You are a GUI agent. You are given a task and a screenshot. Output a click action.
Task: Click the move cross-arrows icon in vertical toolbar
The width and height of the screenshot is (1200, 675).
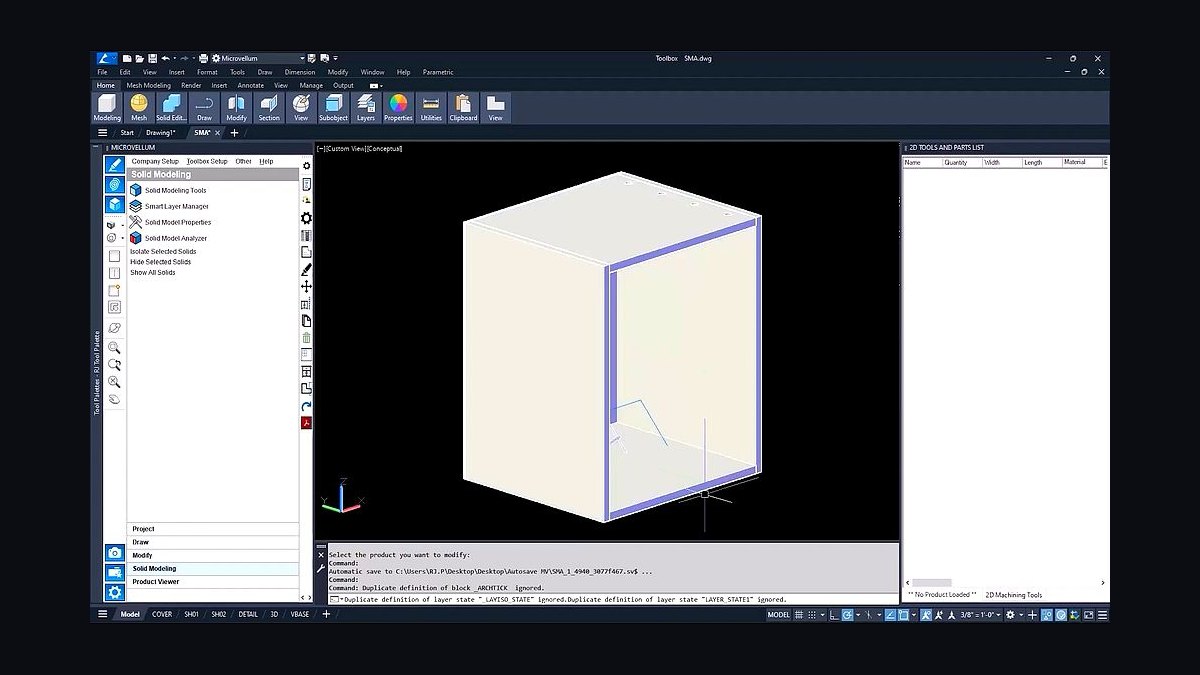306,286
